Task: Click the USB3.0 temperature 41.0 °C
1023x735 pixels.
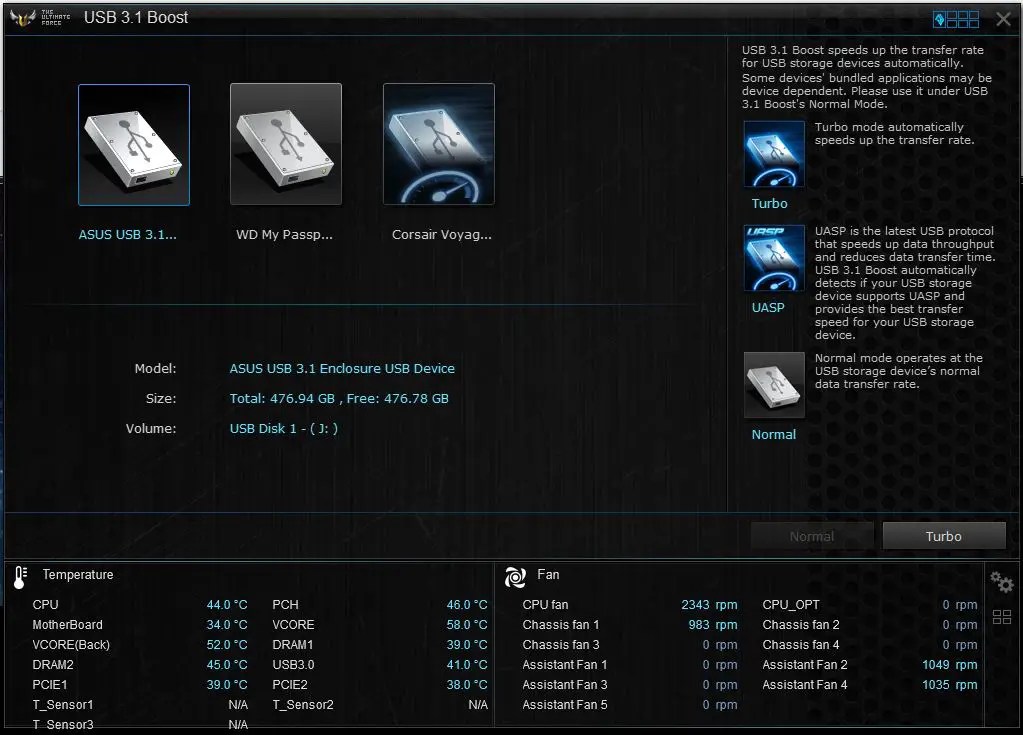Action: (467, 665)
